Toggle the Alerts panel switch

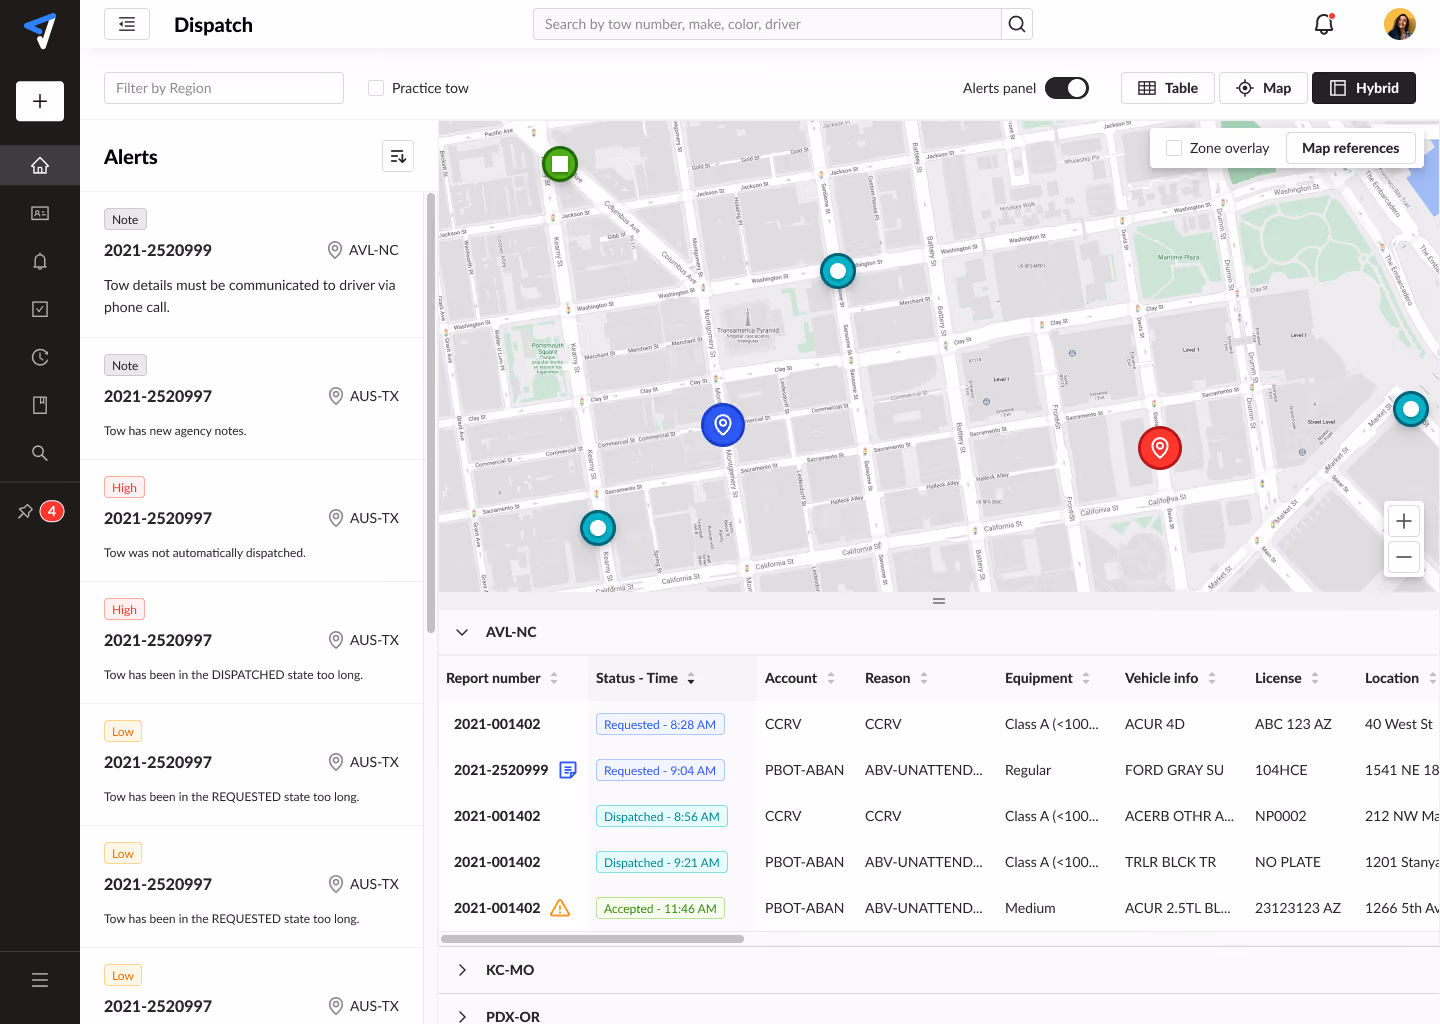(x=1067, y=88)
